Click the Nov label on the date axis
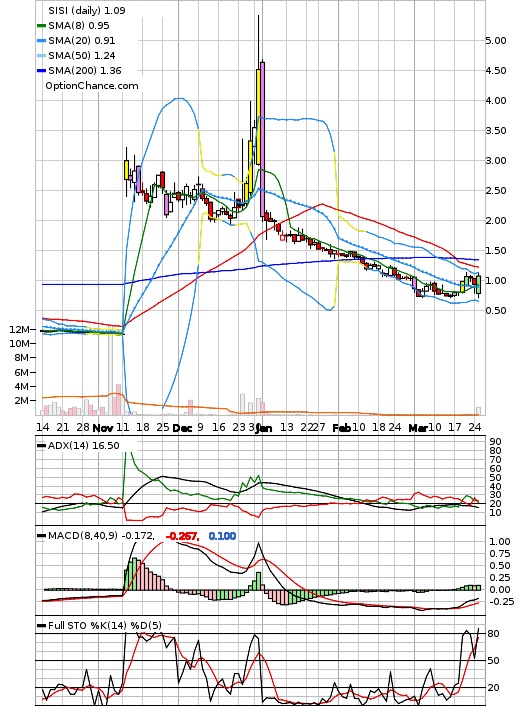The height and width of the screenshot is (706, 526). (x=103, y=428)
